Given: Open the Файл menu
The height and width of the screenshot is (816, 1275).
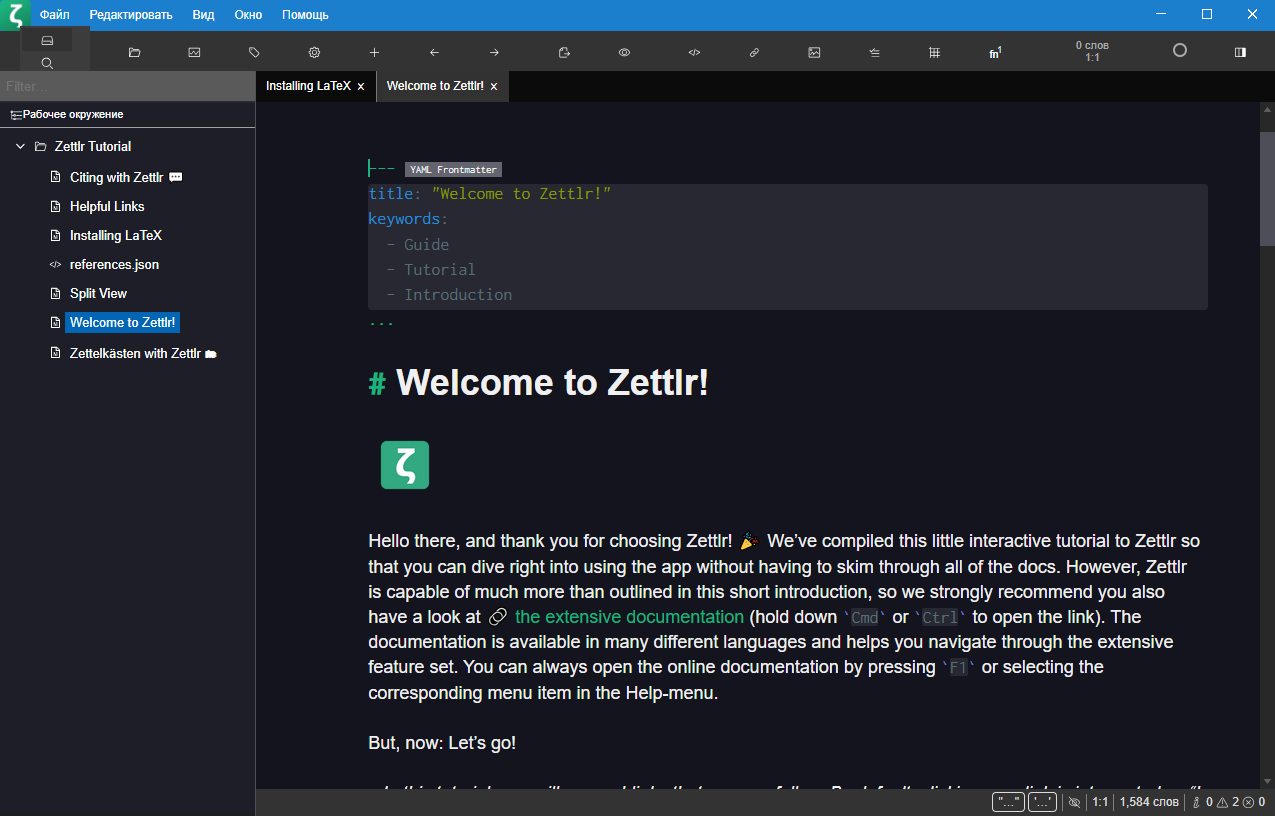Looking at the screenshot, I should coord(55,15).
